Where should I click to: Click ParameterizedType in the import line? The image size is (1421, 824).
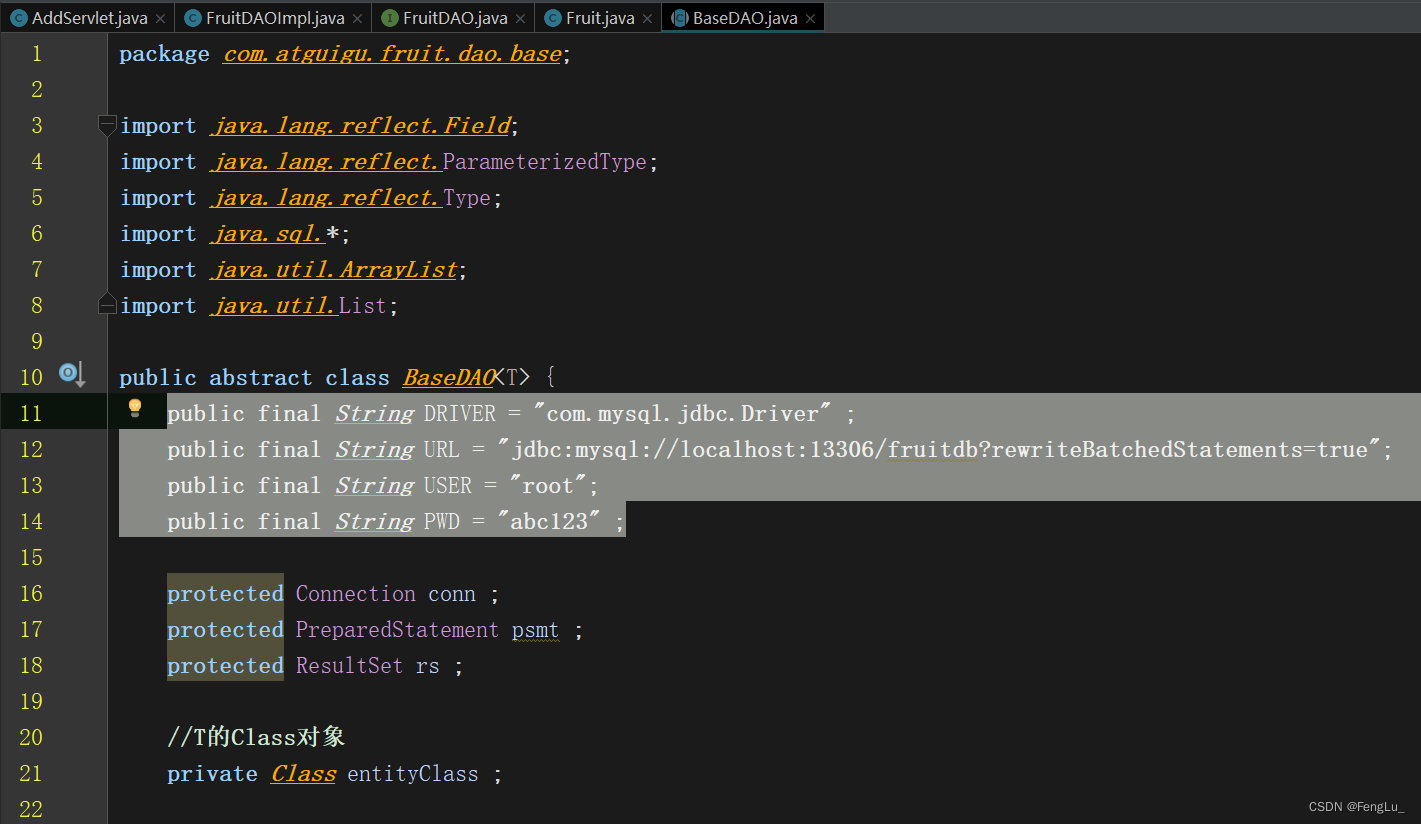pos(545,162)
